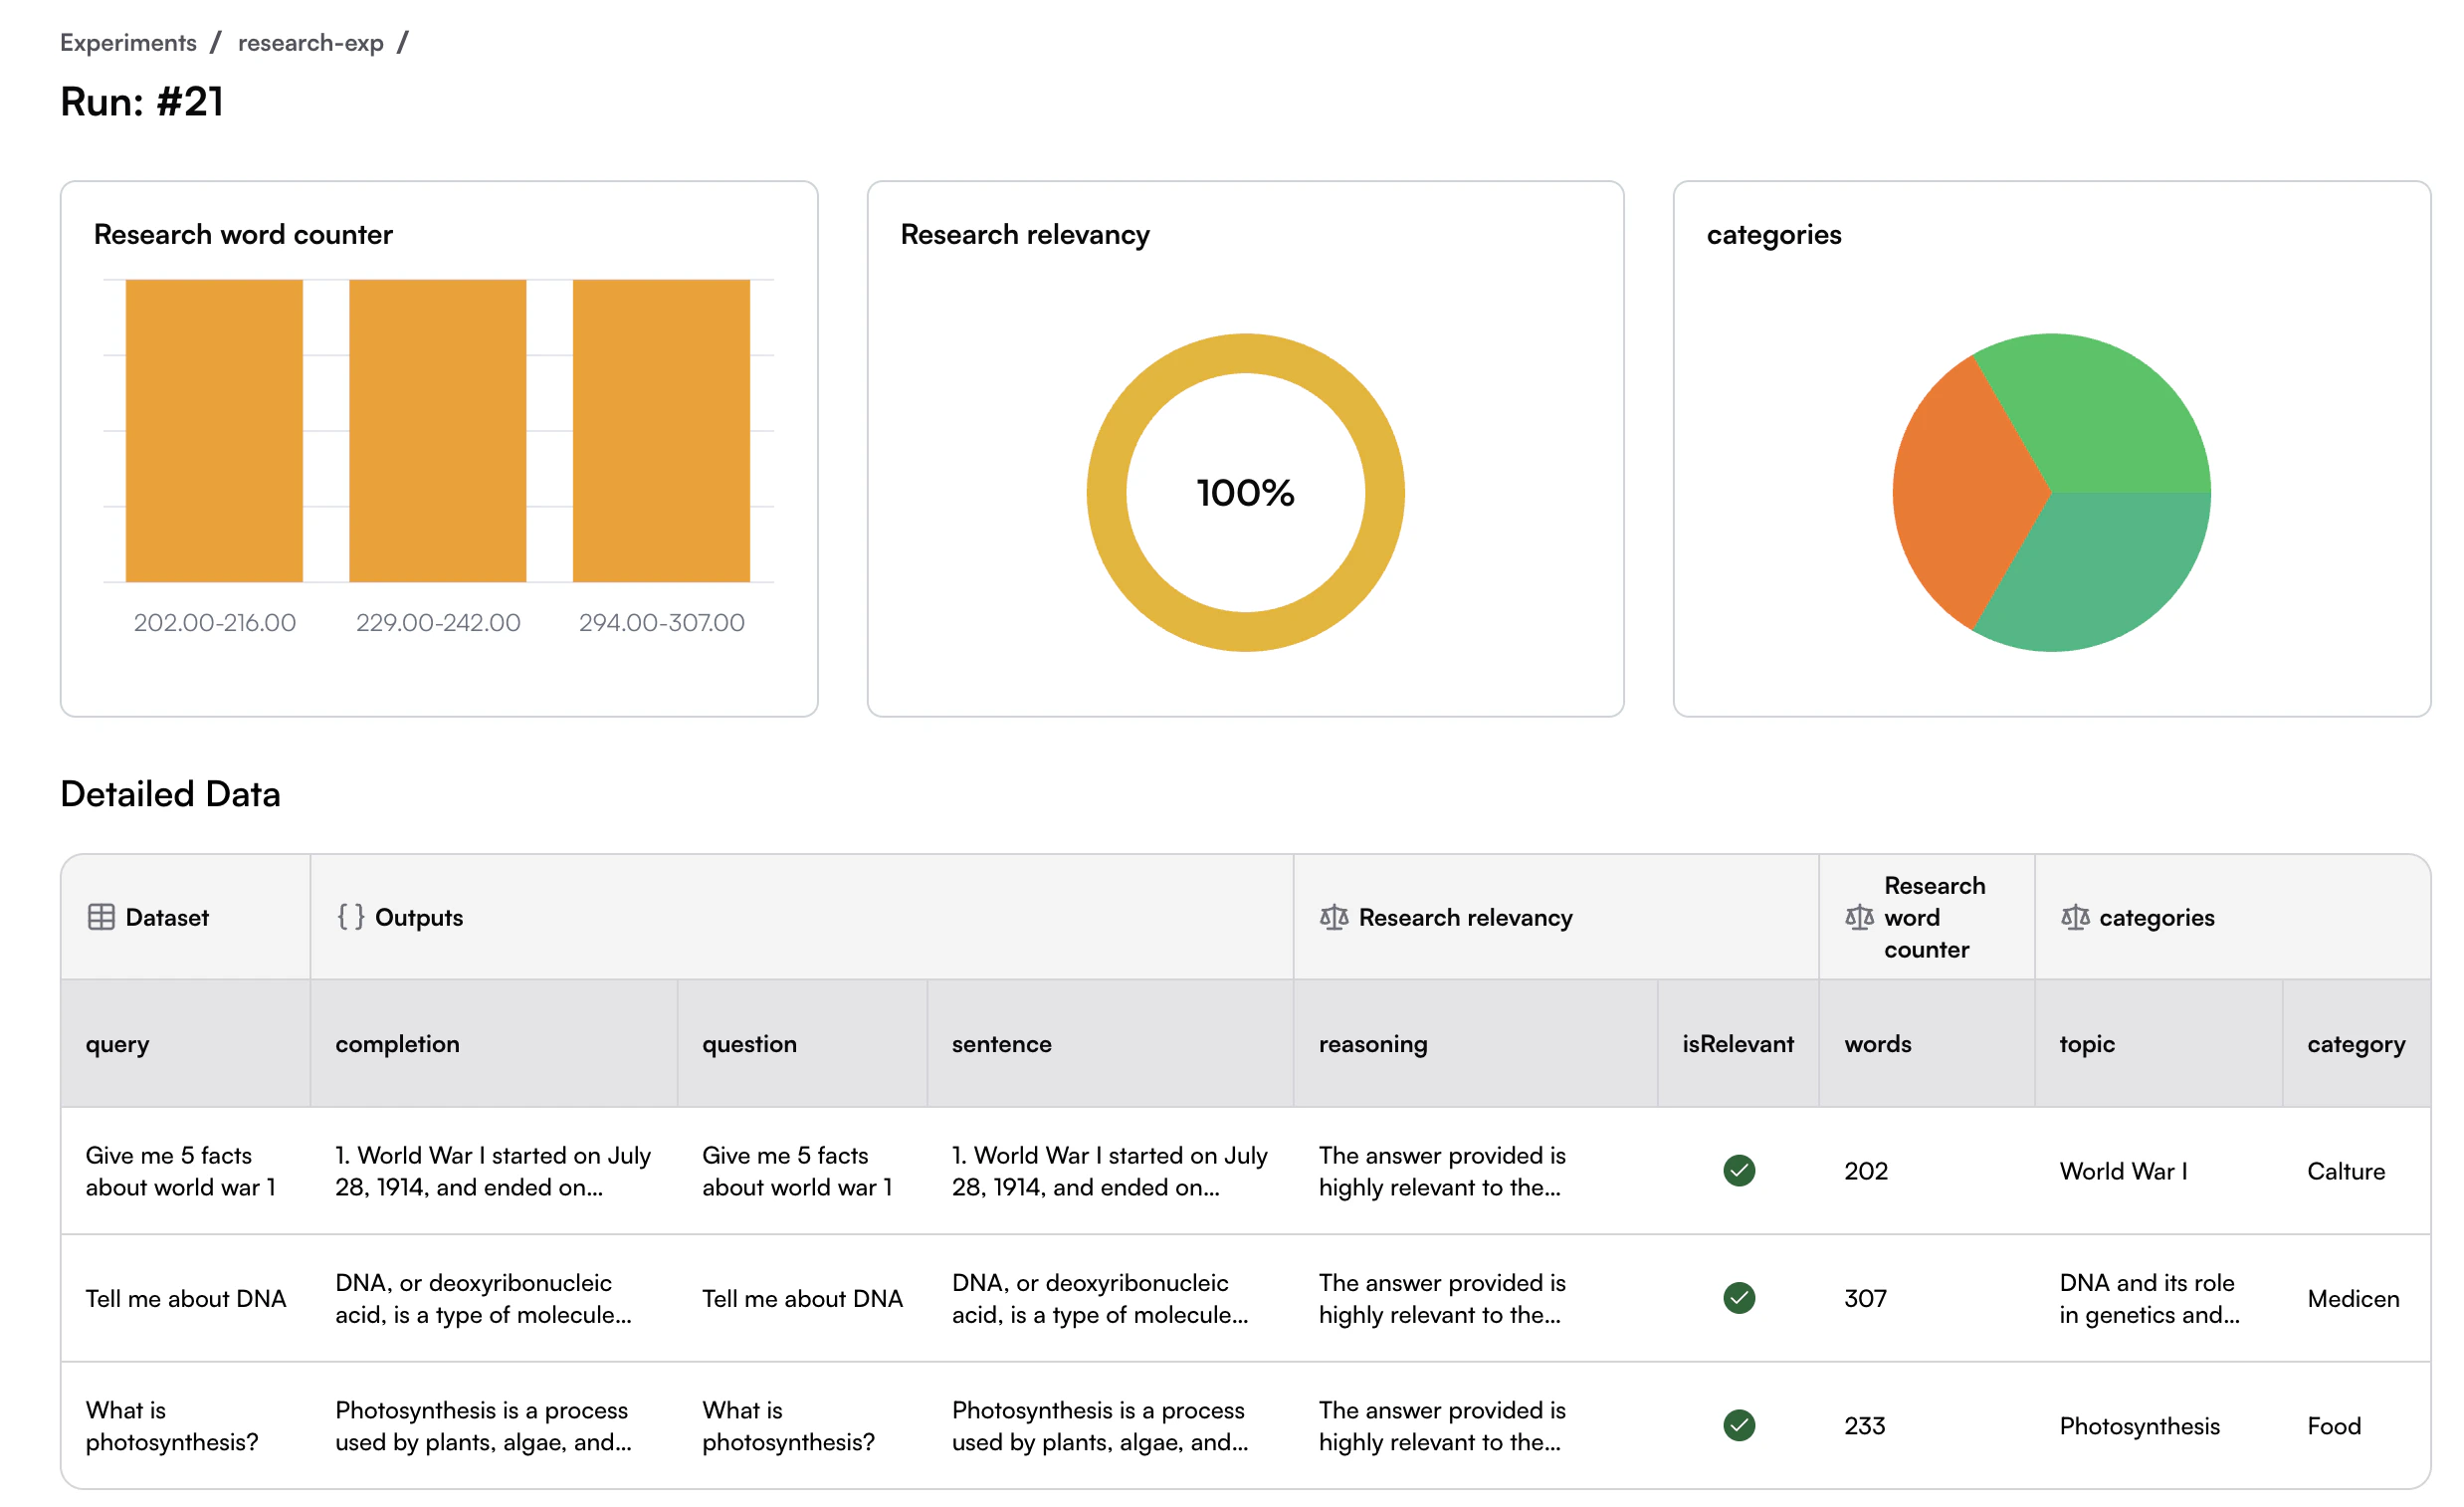The image size is (2464, 1507).
Task: Open the research-exp breadcrumb link
Action: pos(310,43)
